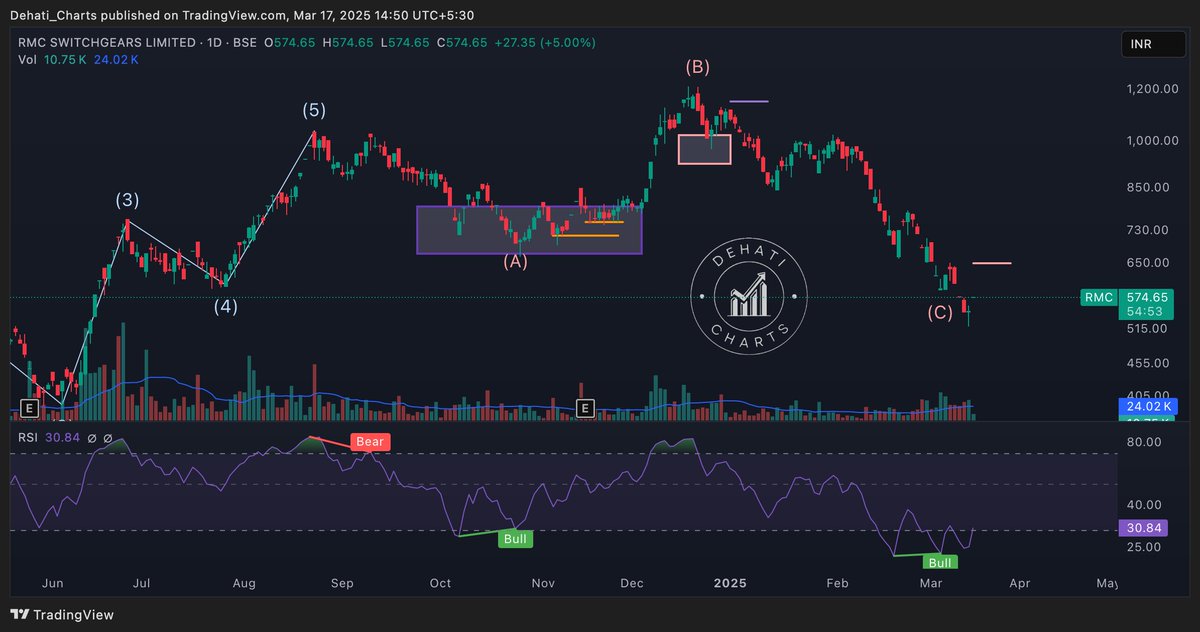
Task: Click the Jun label on the time axis
Action: click(54, 582)
